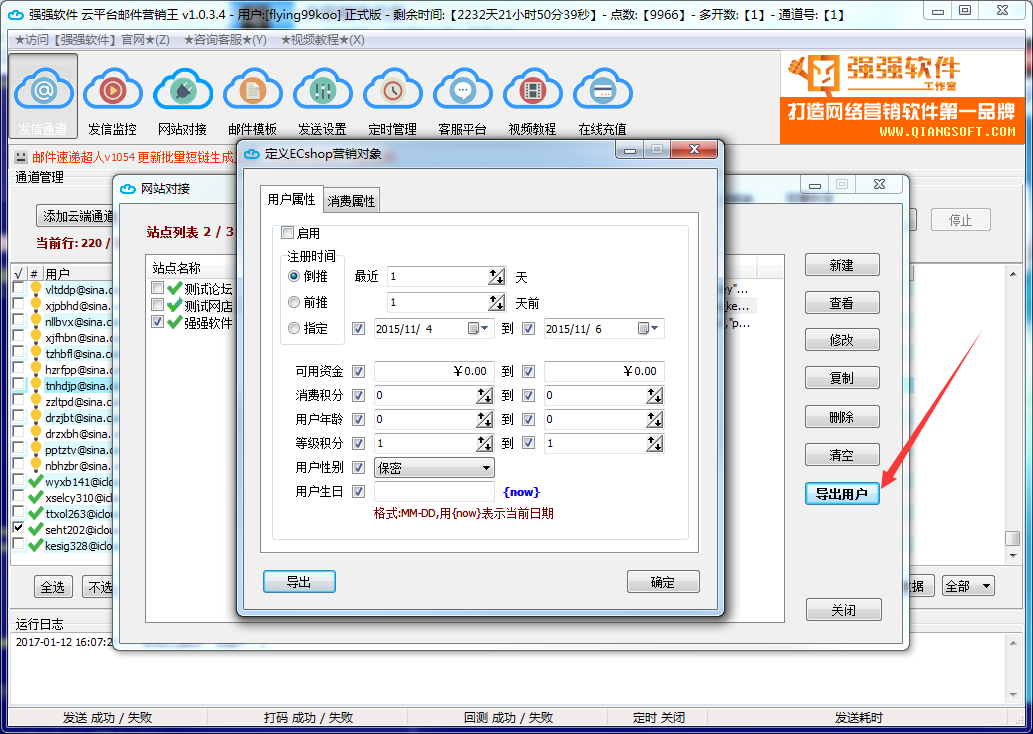Viewport: 1033px width, 734px height.
Task: Click the 关闭 button in 网站对接
Action: click(x=843, y=610)
